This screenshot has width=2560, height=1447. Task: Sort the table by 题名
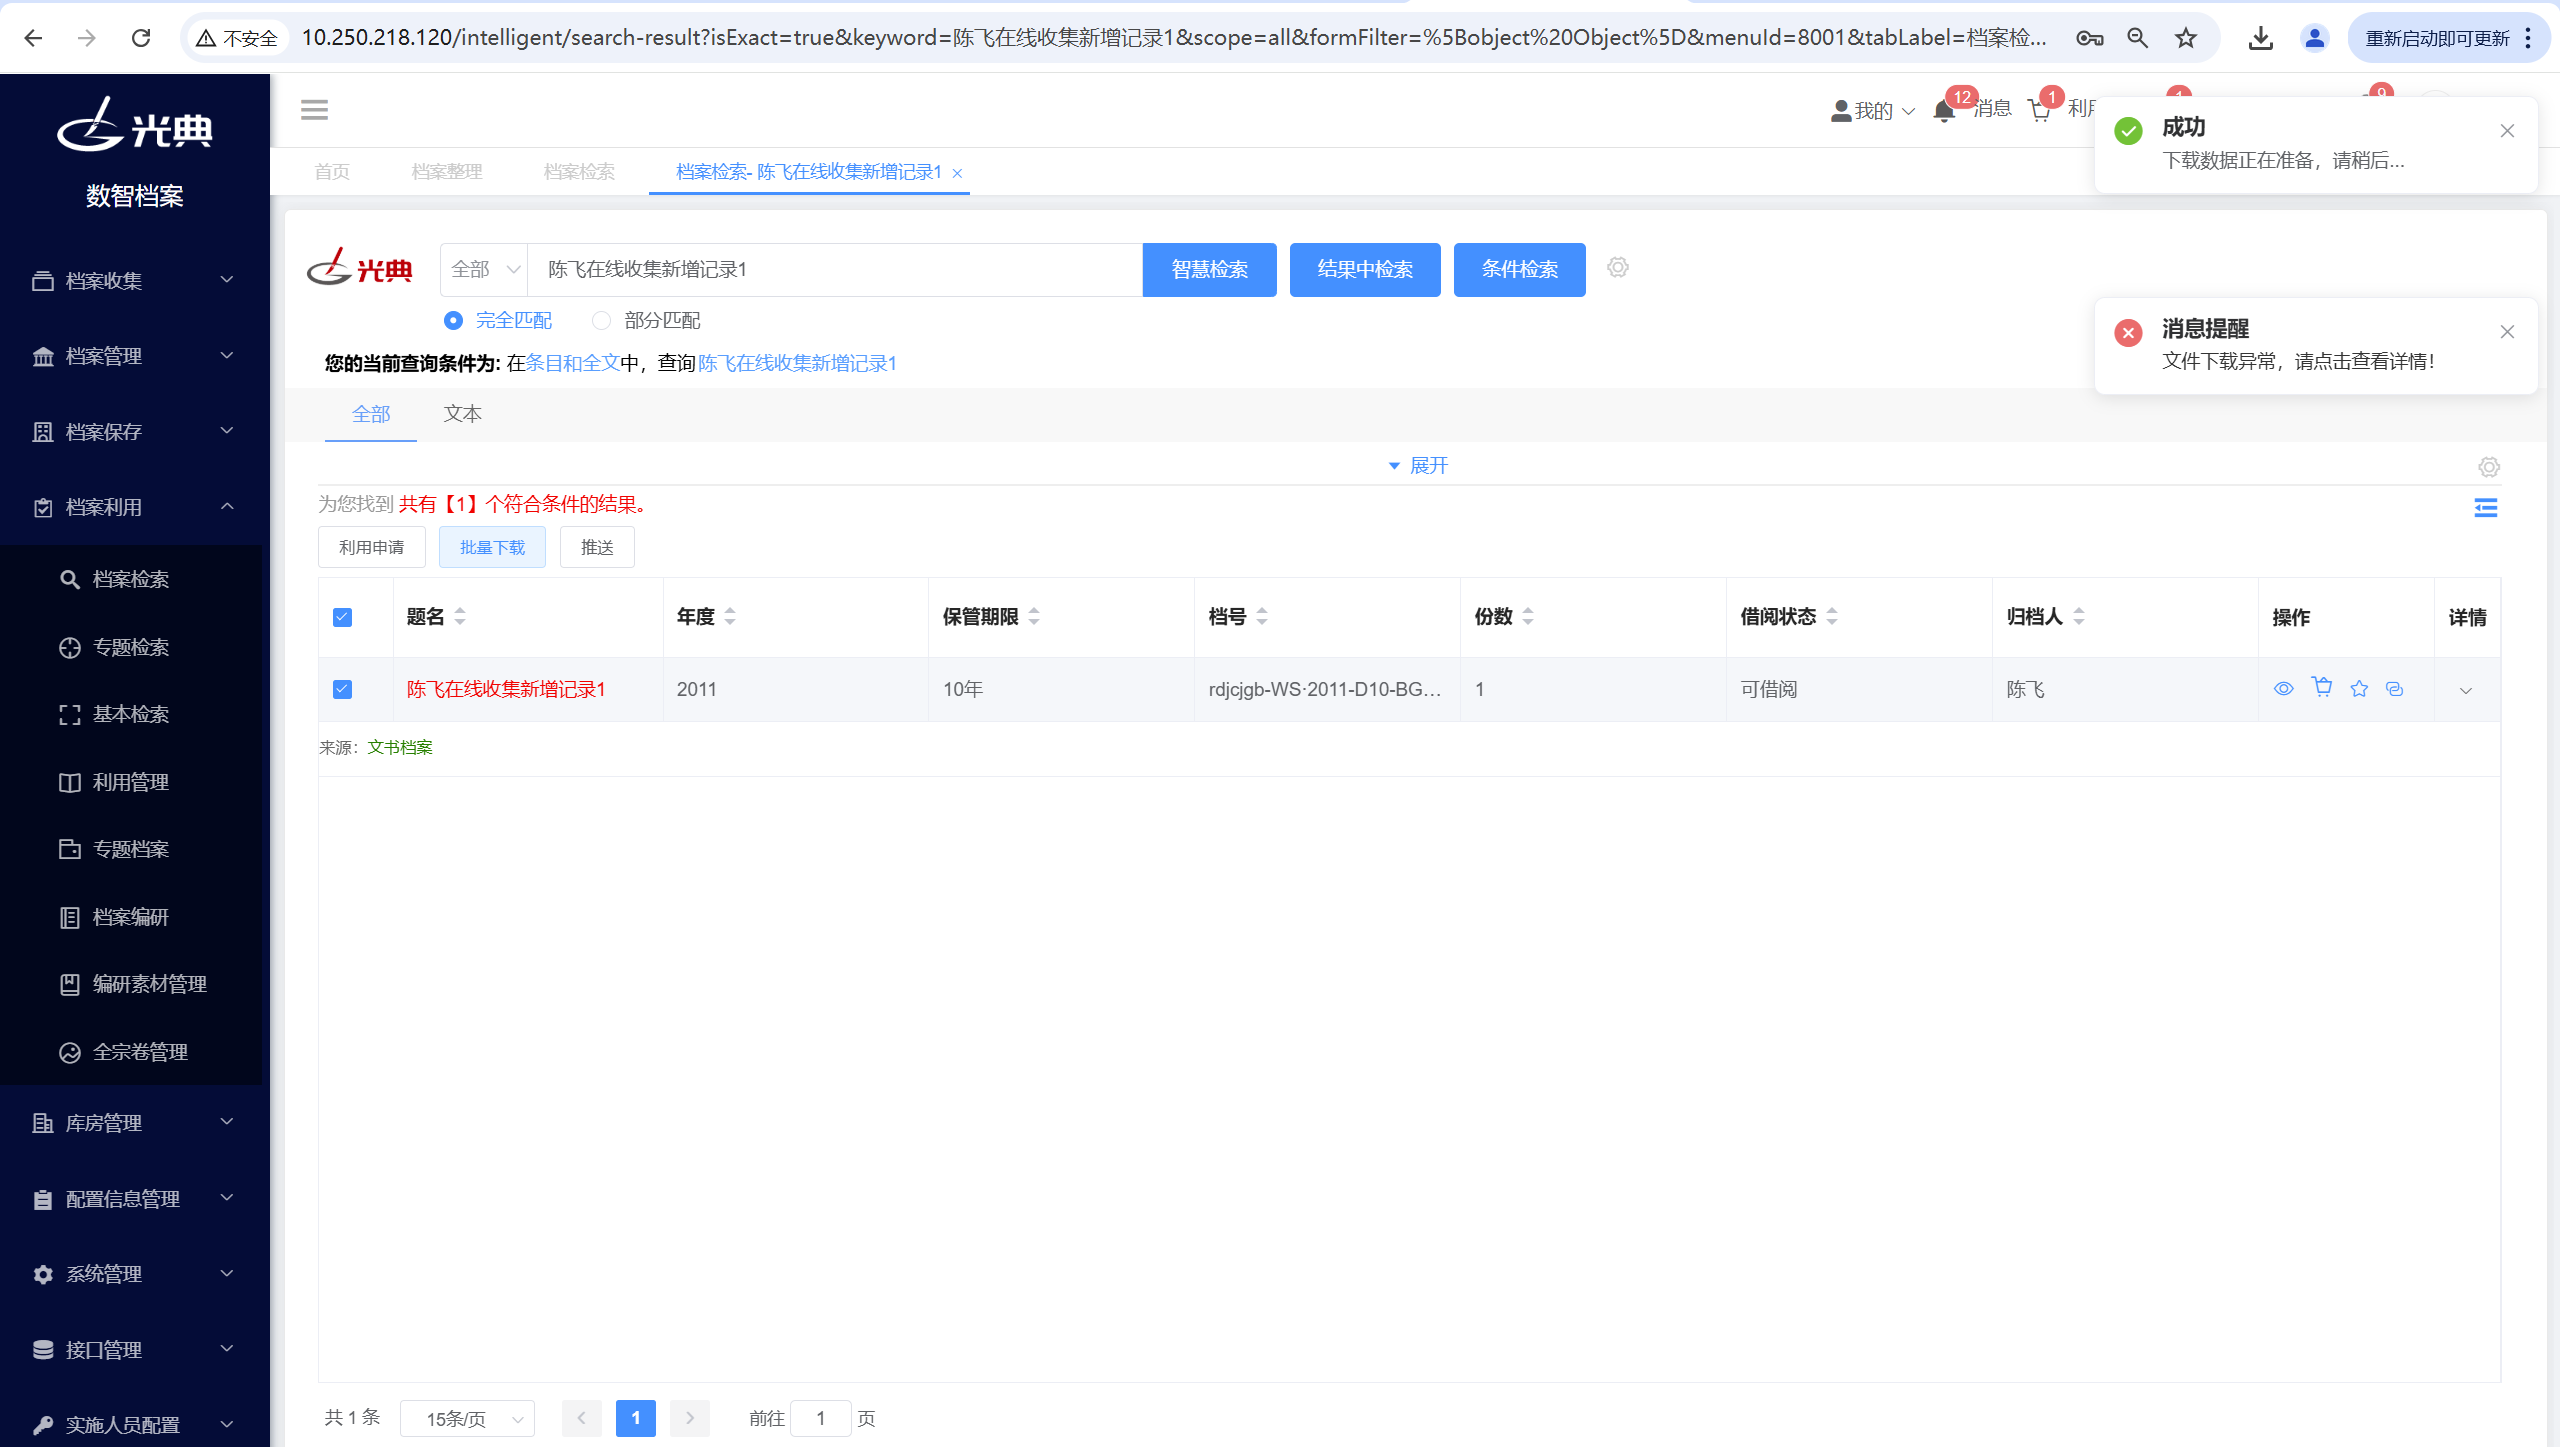tap(460, 617)
